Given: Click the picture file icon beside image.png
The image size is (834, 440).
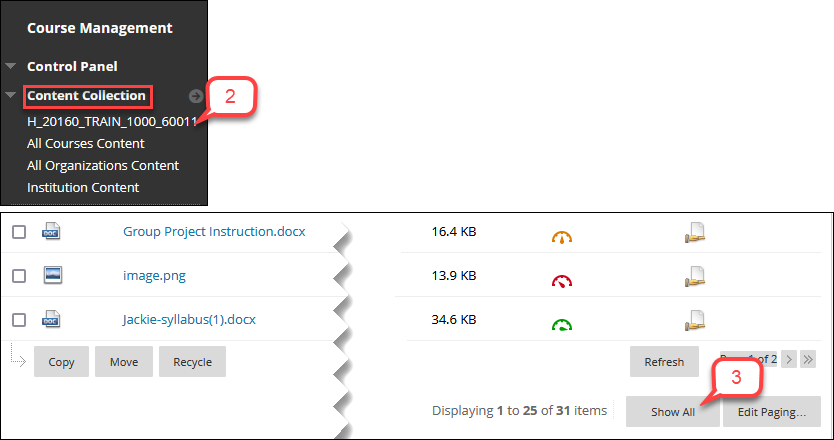Looking at the screenshot, I should coord(53,275).
